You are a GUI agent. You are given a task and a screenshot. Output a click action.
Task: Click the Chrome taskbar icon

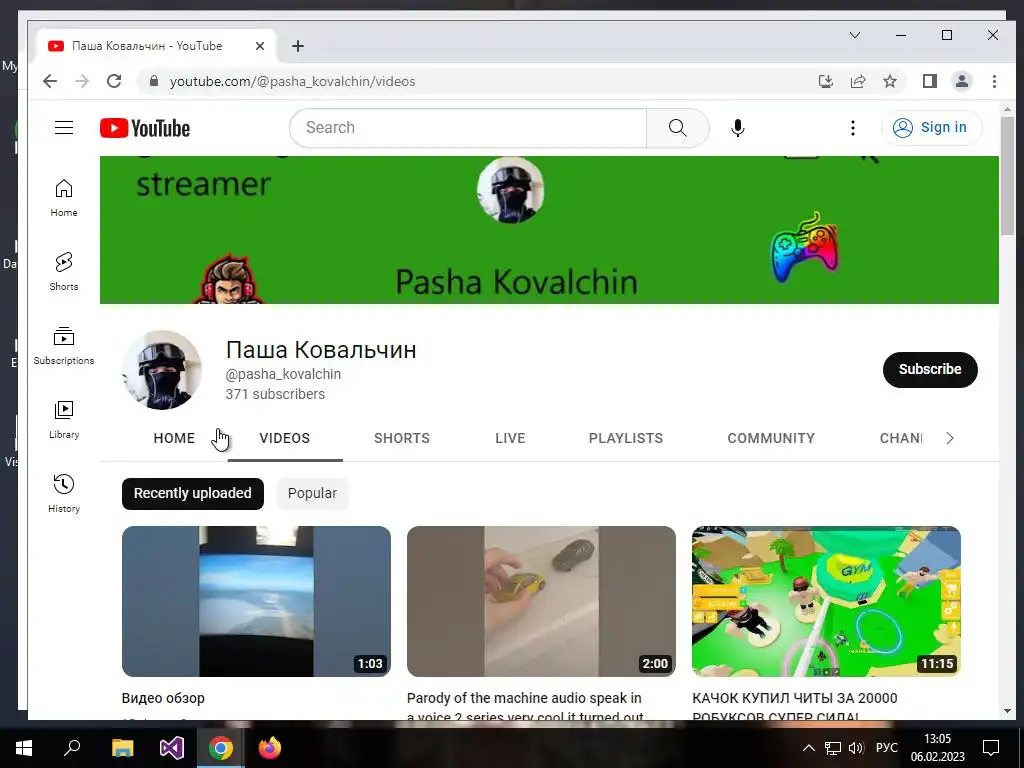[x=221, y=748]
